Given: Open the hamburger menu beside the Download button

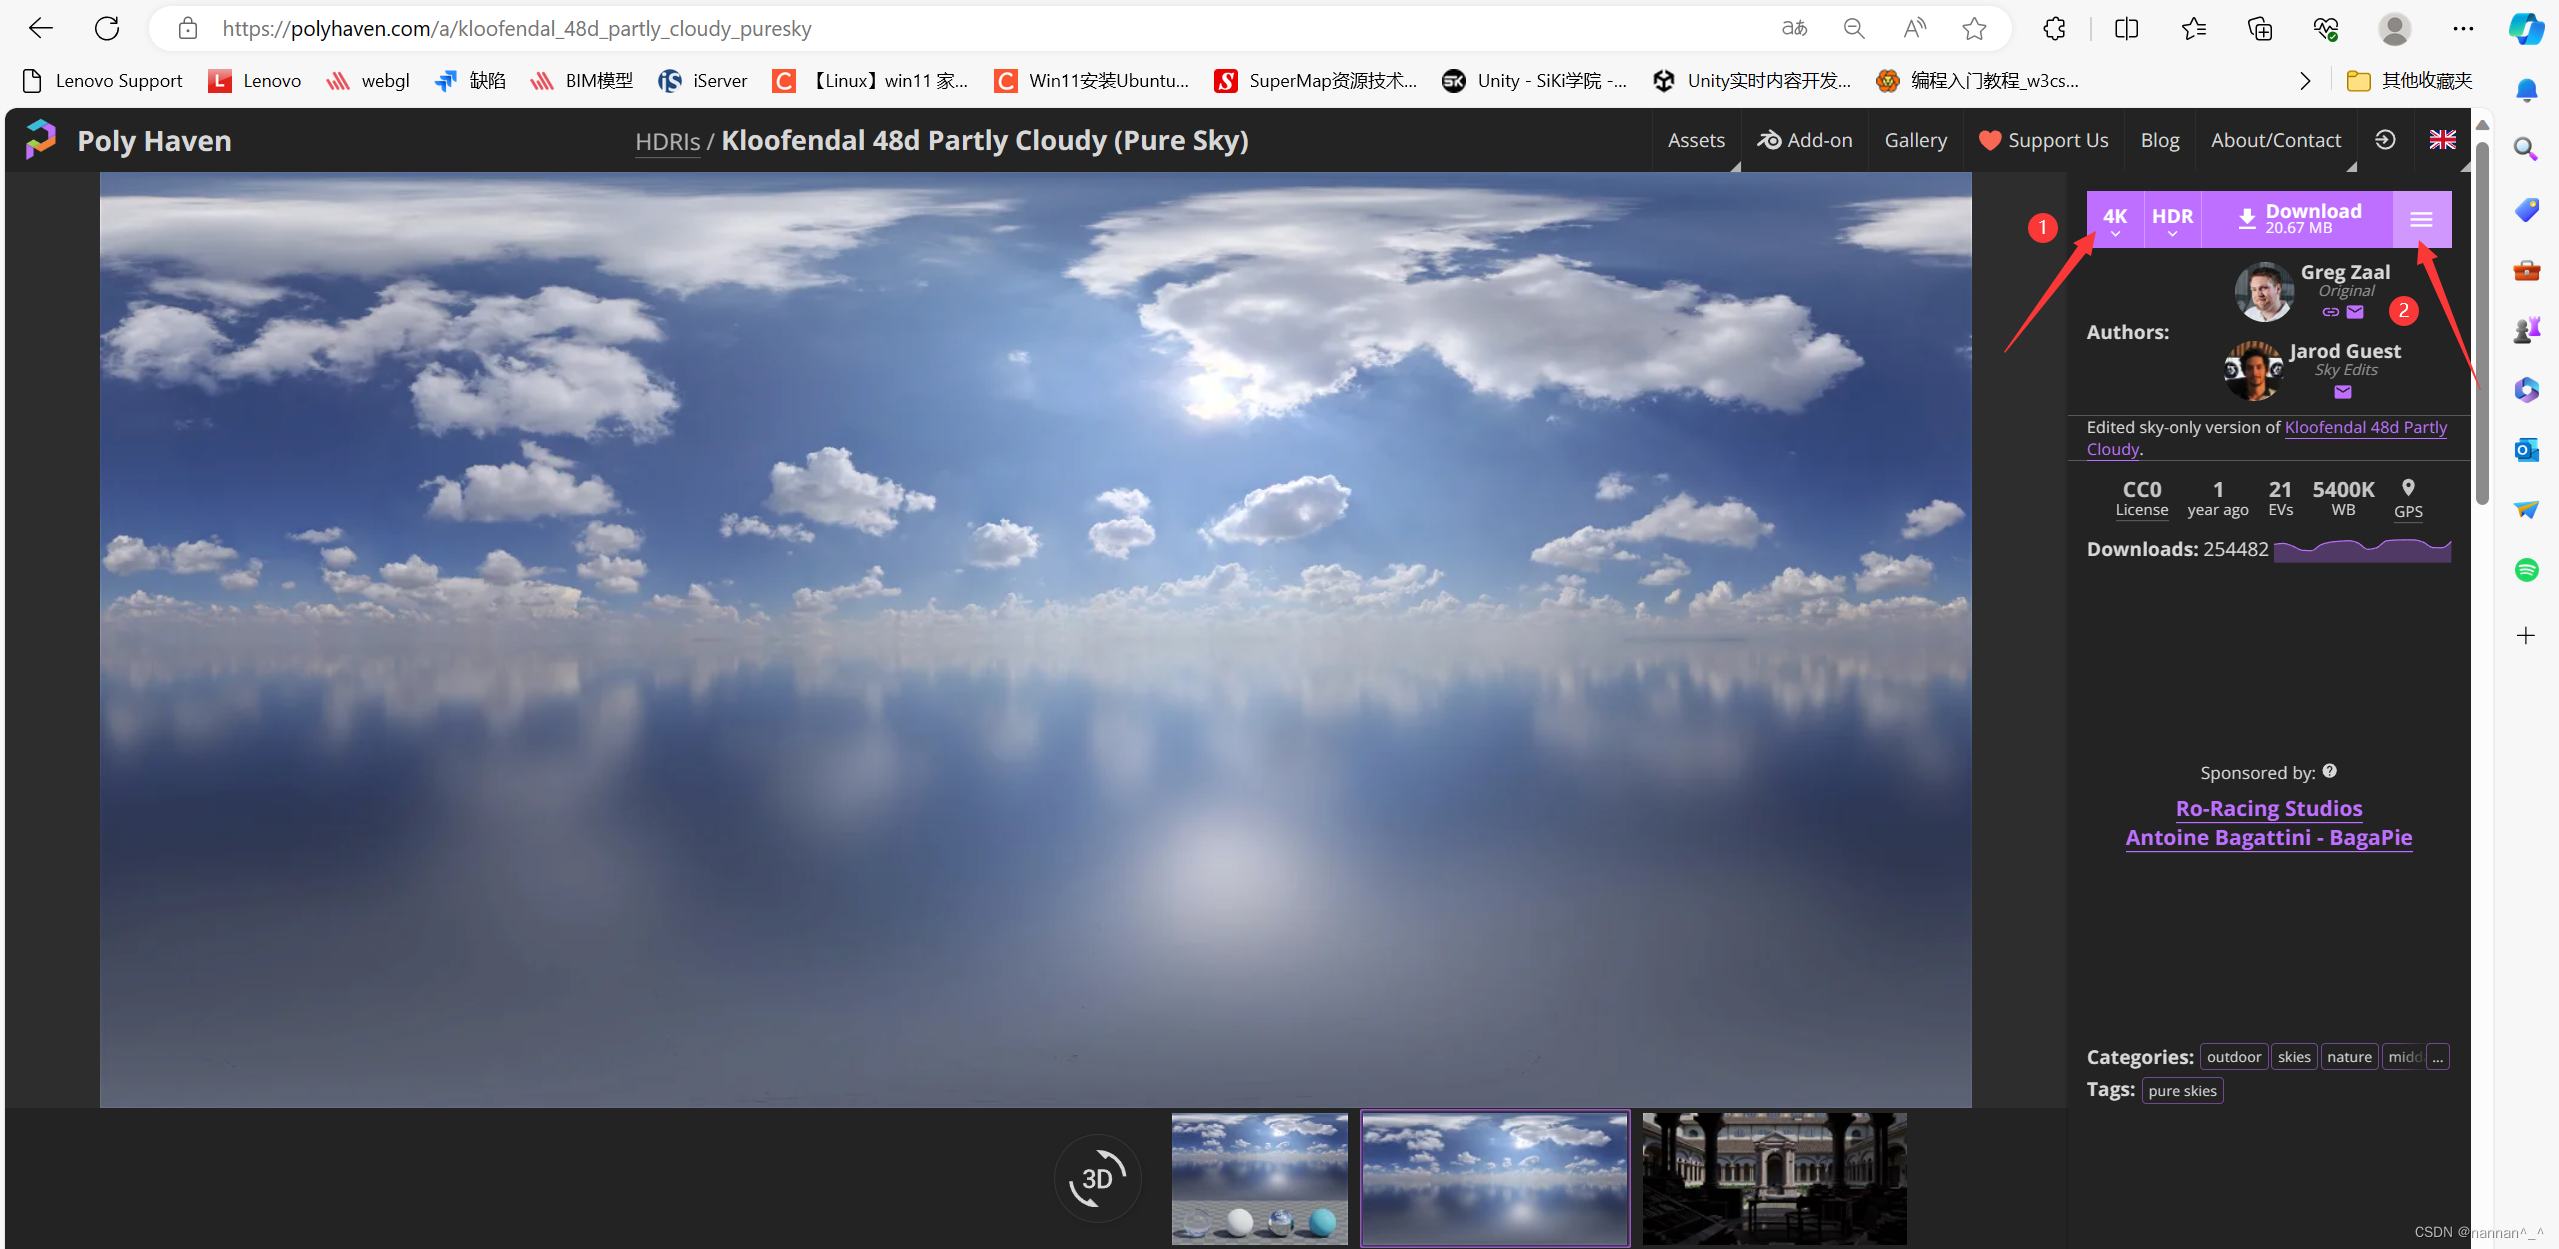Looking at the screenshot, I should 2422,218.
